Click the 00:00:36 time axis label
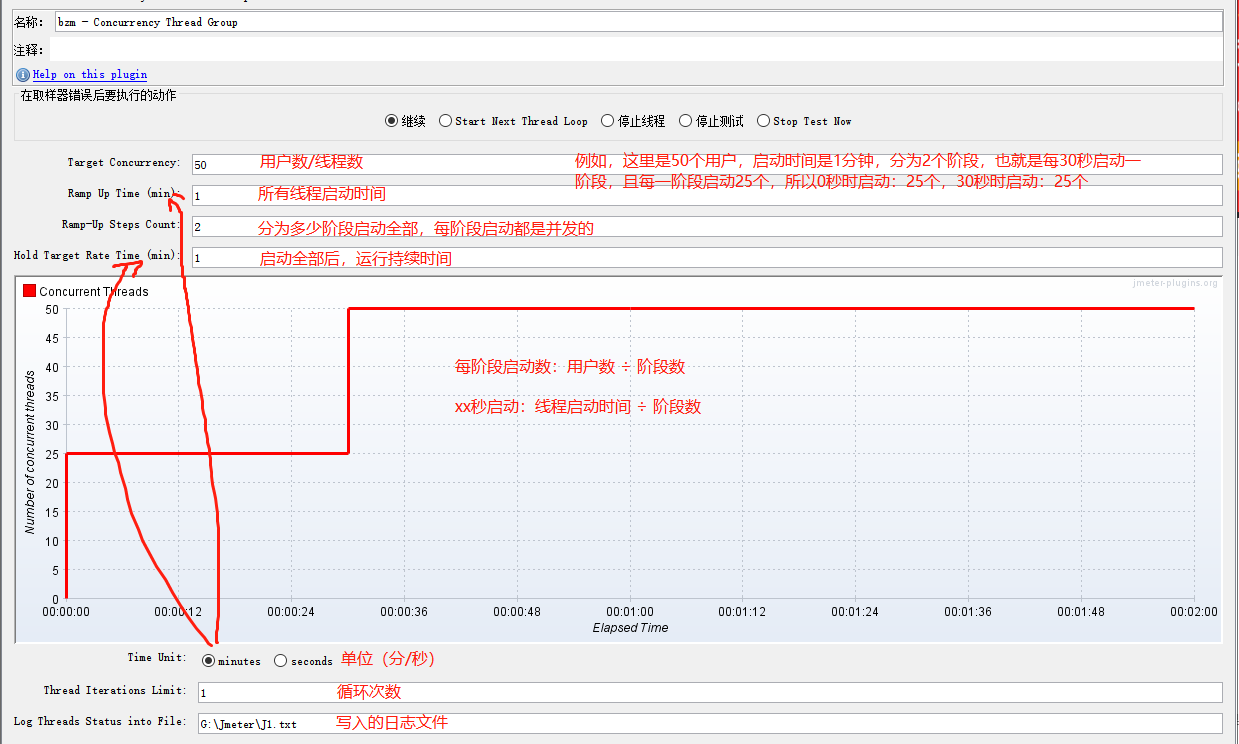 point(403,611)
